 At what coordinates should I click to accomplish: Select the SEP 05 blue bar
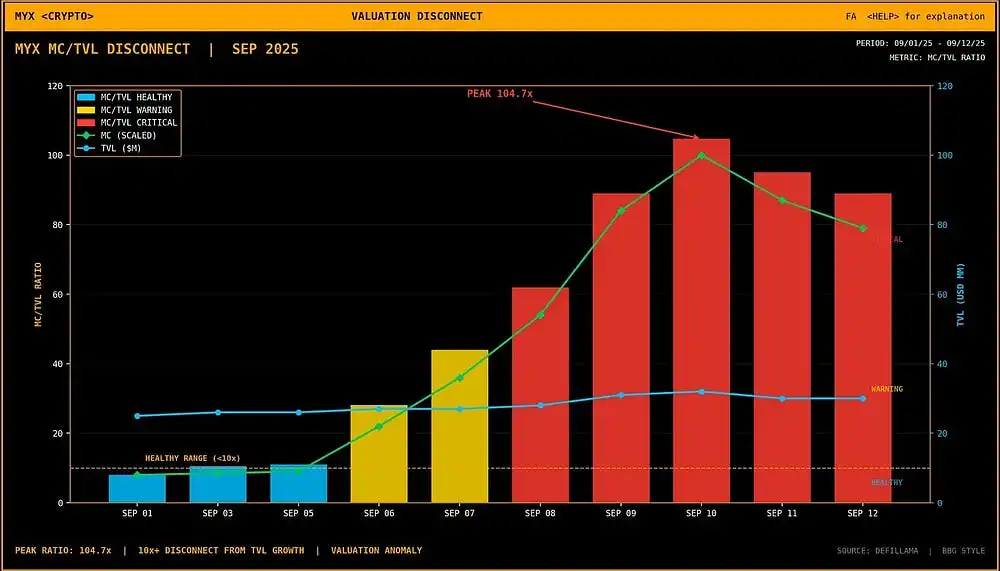click(x=298, y=484)
